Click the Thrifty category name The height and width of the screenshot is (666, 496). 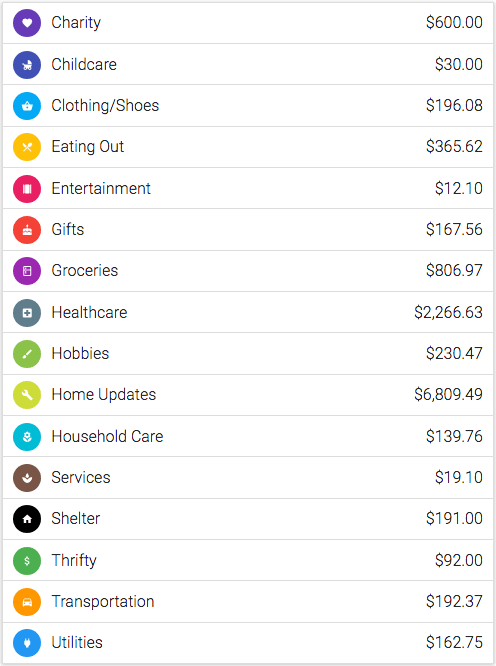coord(74,560)
